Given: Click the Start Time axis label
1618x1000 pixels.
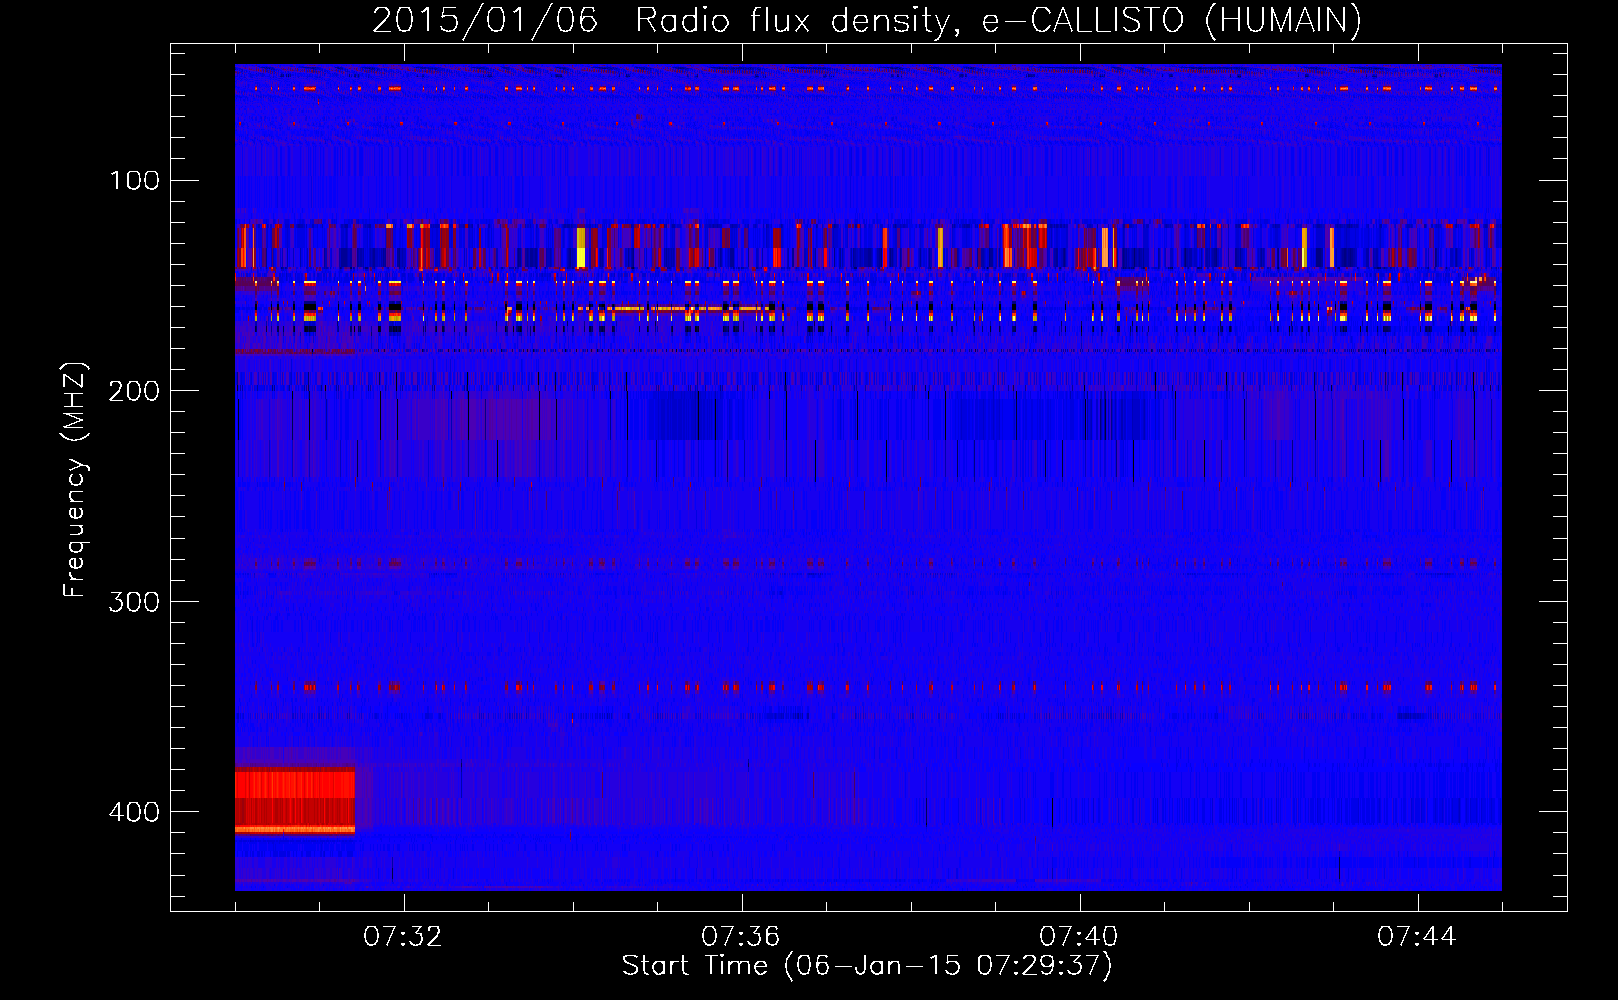Looking at the screenshot, I should (x=867, y=966).
